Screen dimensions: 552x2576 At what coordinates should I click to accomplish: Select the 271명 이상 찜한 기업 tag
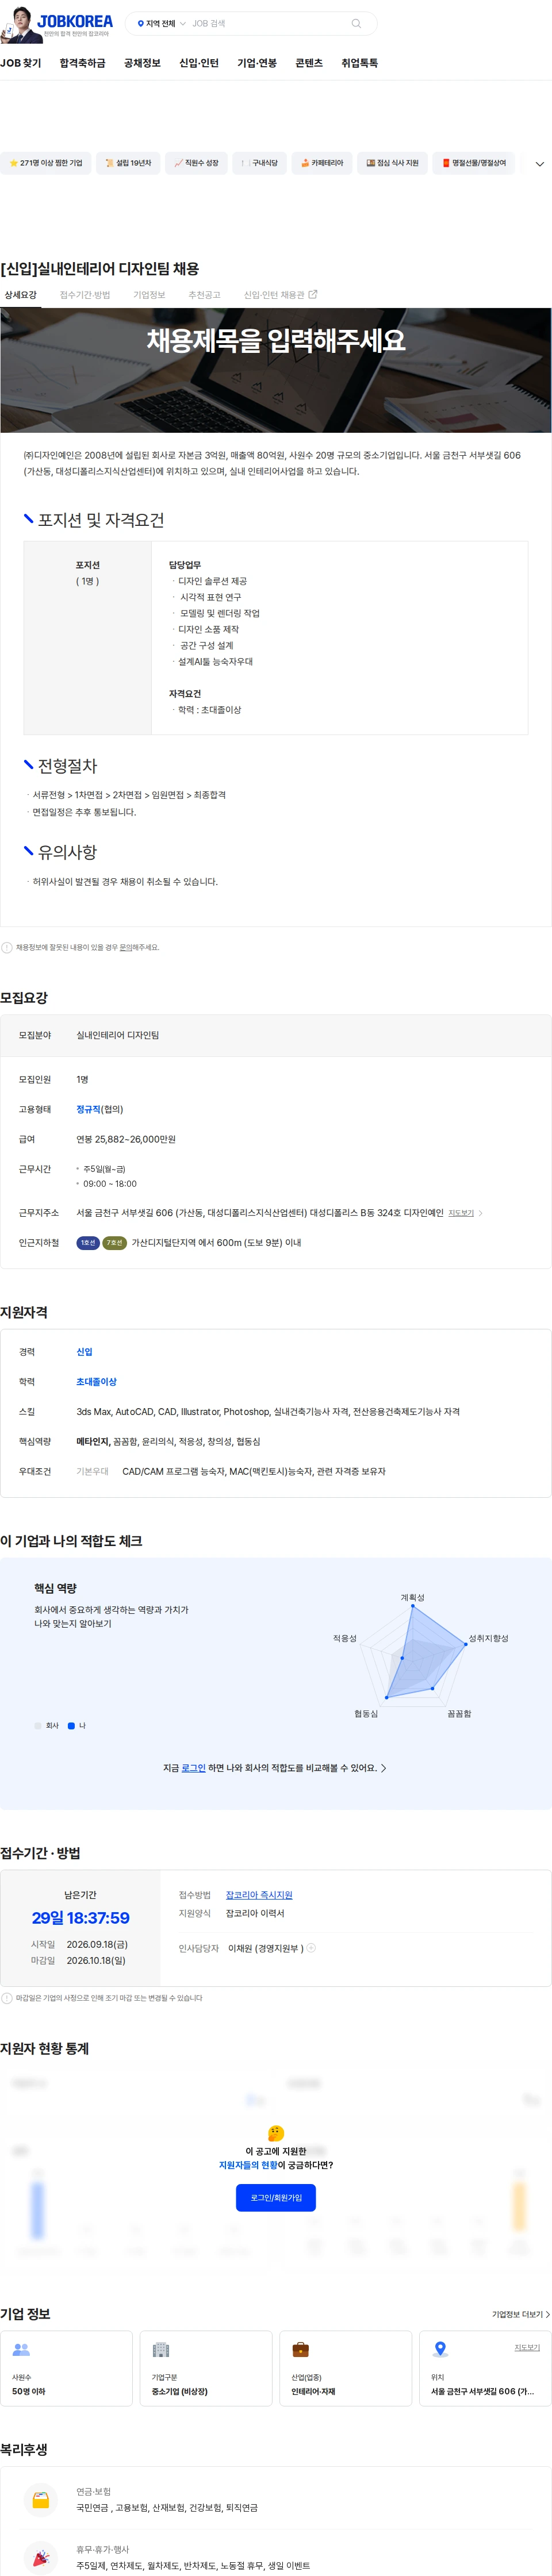(46, 163)
